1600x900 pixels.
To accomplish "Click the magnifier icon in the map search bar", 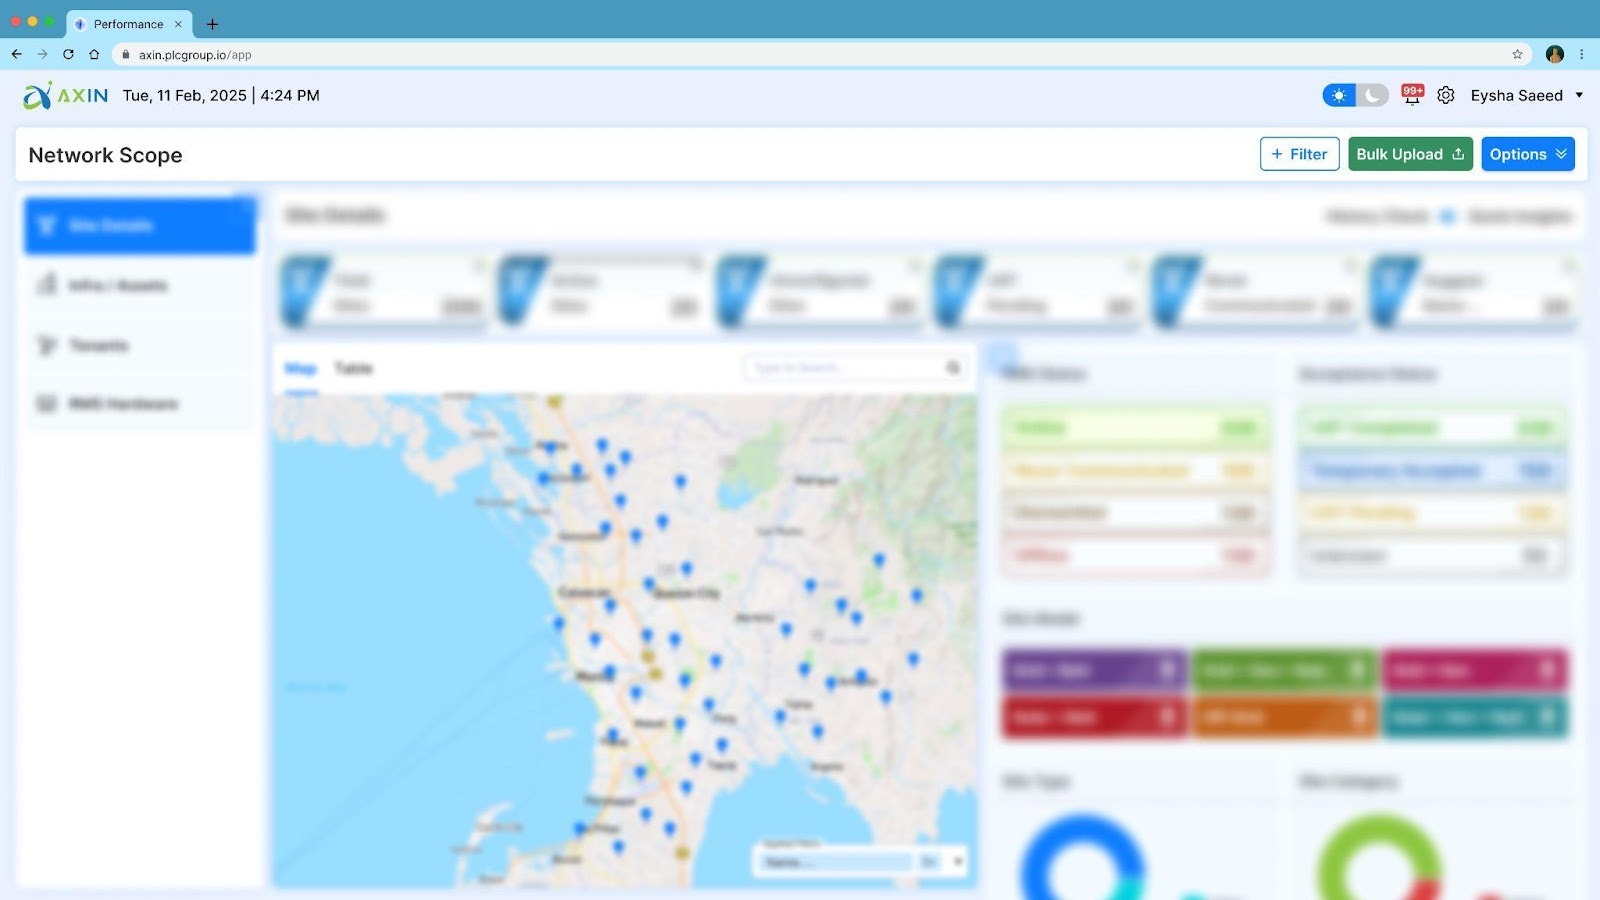I will (951, 368).
